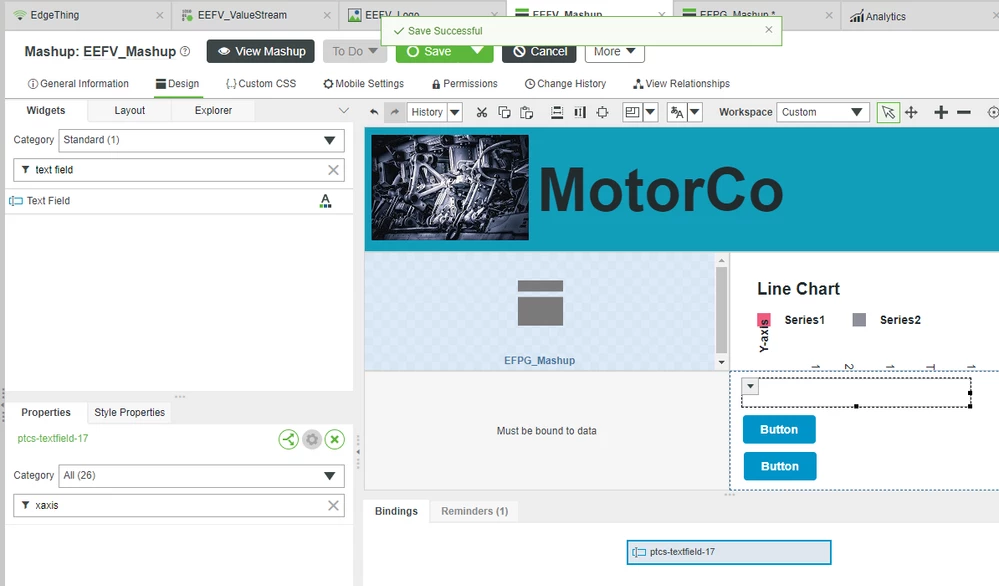Screen dimensions: 999x586
Task: Switch to the Layout panel tab
Action: [x=129, y=110]
